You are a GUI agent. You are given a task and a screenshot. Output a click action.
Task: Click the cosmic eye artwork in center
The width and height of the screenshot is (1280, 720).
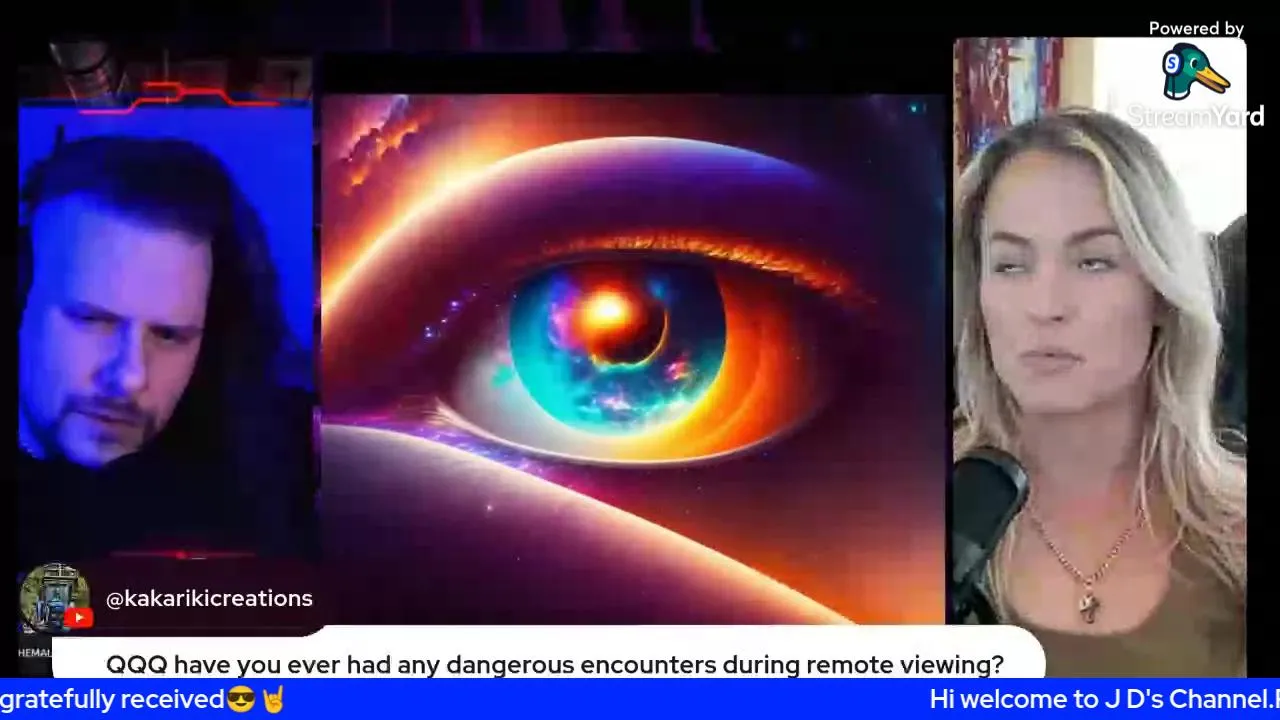tap(633, 359)
